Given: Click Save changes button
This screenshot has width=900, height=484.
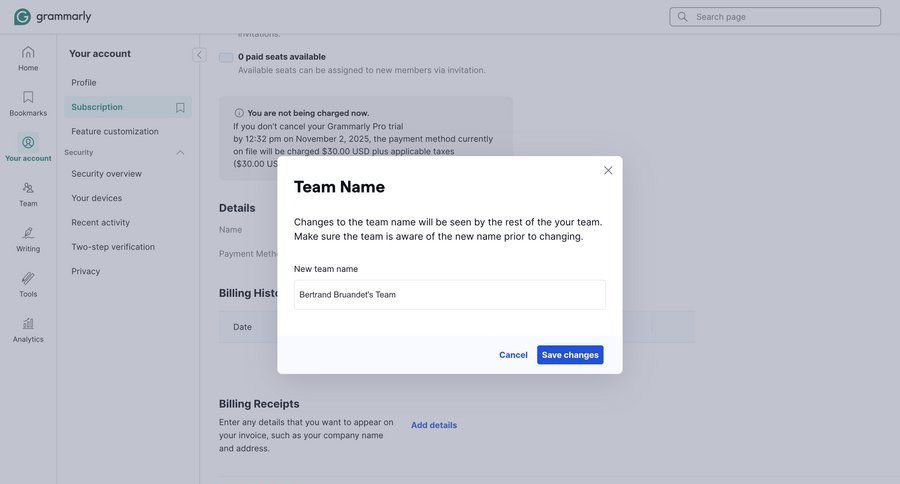Looking at the screenshot, I should 570,355.
